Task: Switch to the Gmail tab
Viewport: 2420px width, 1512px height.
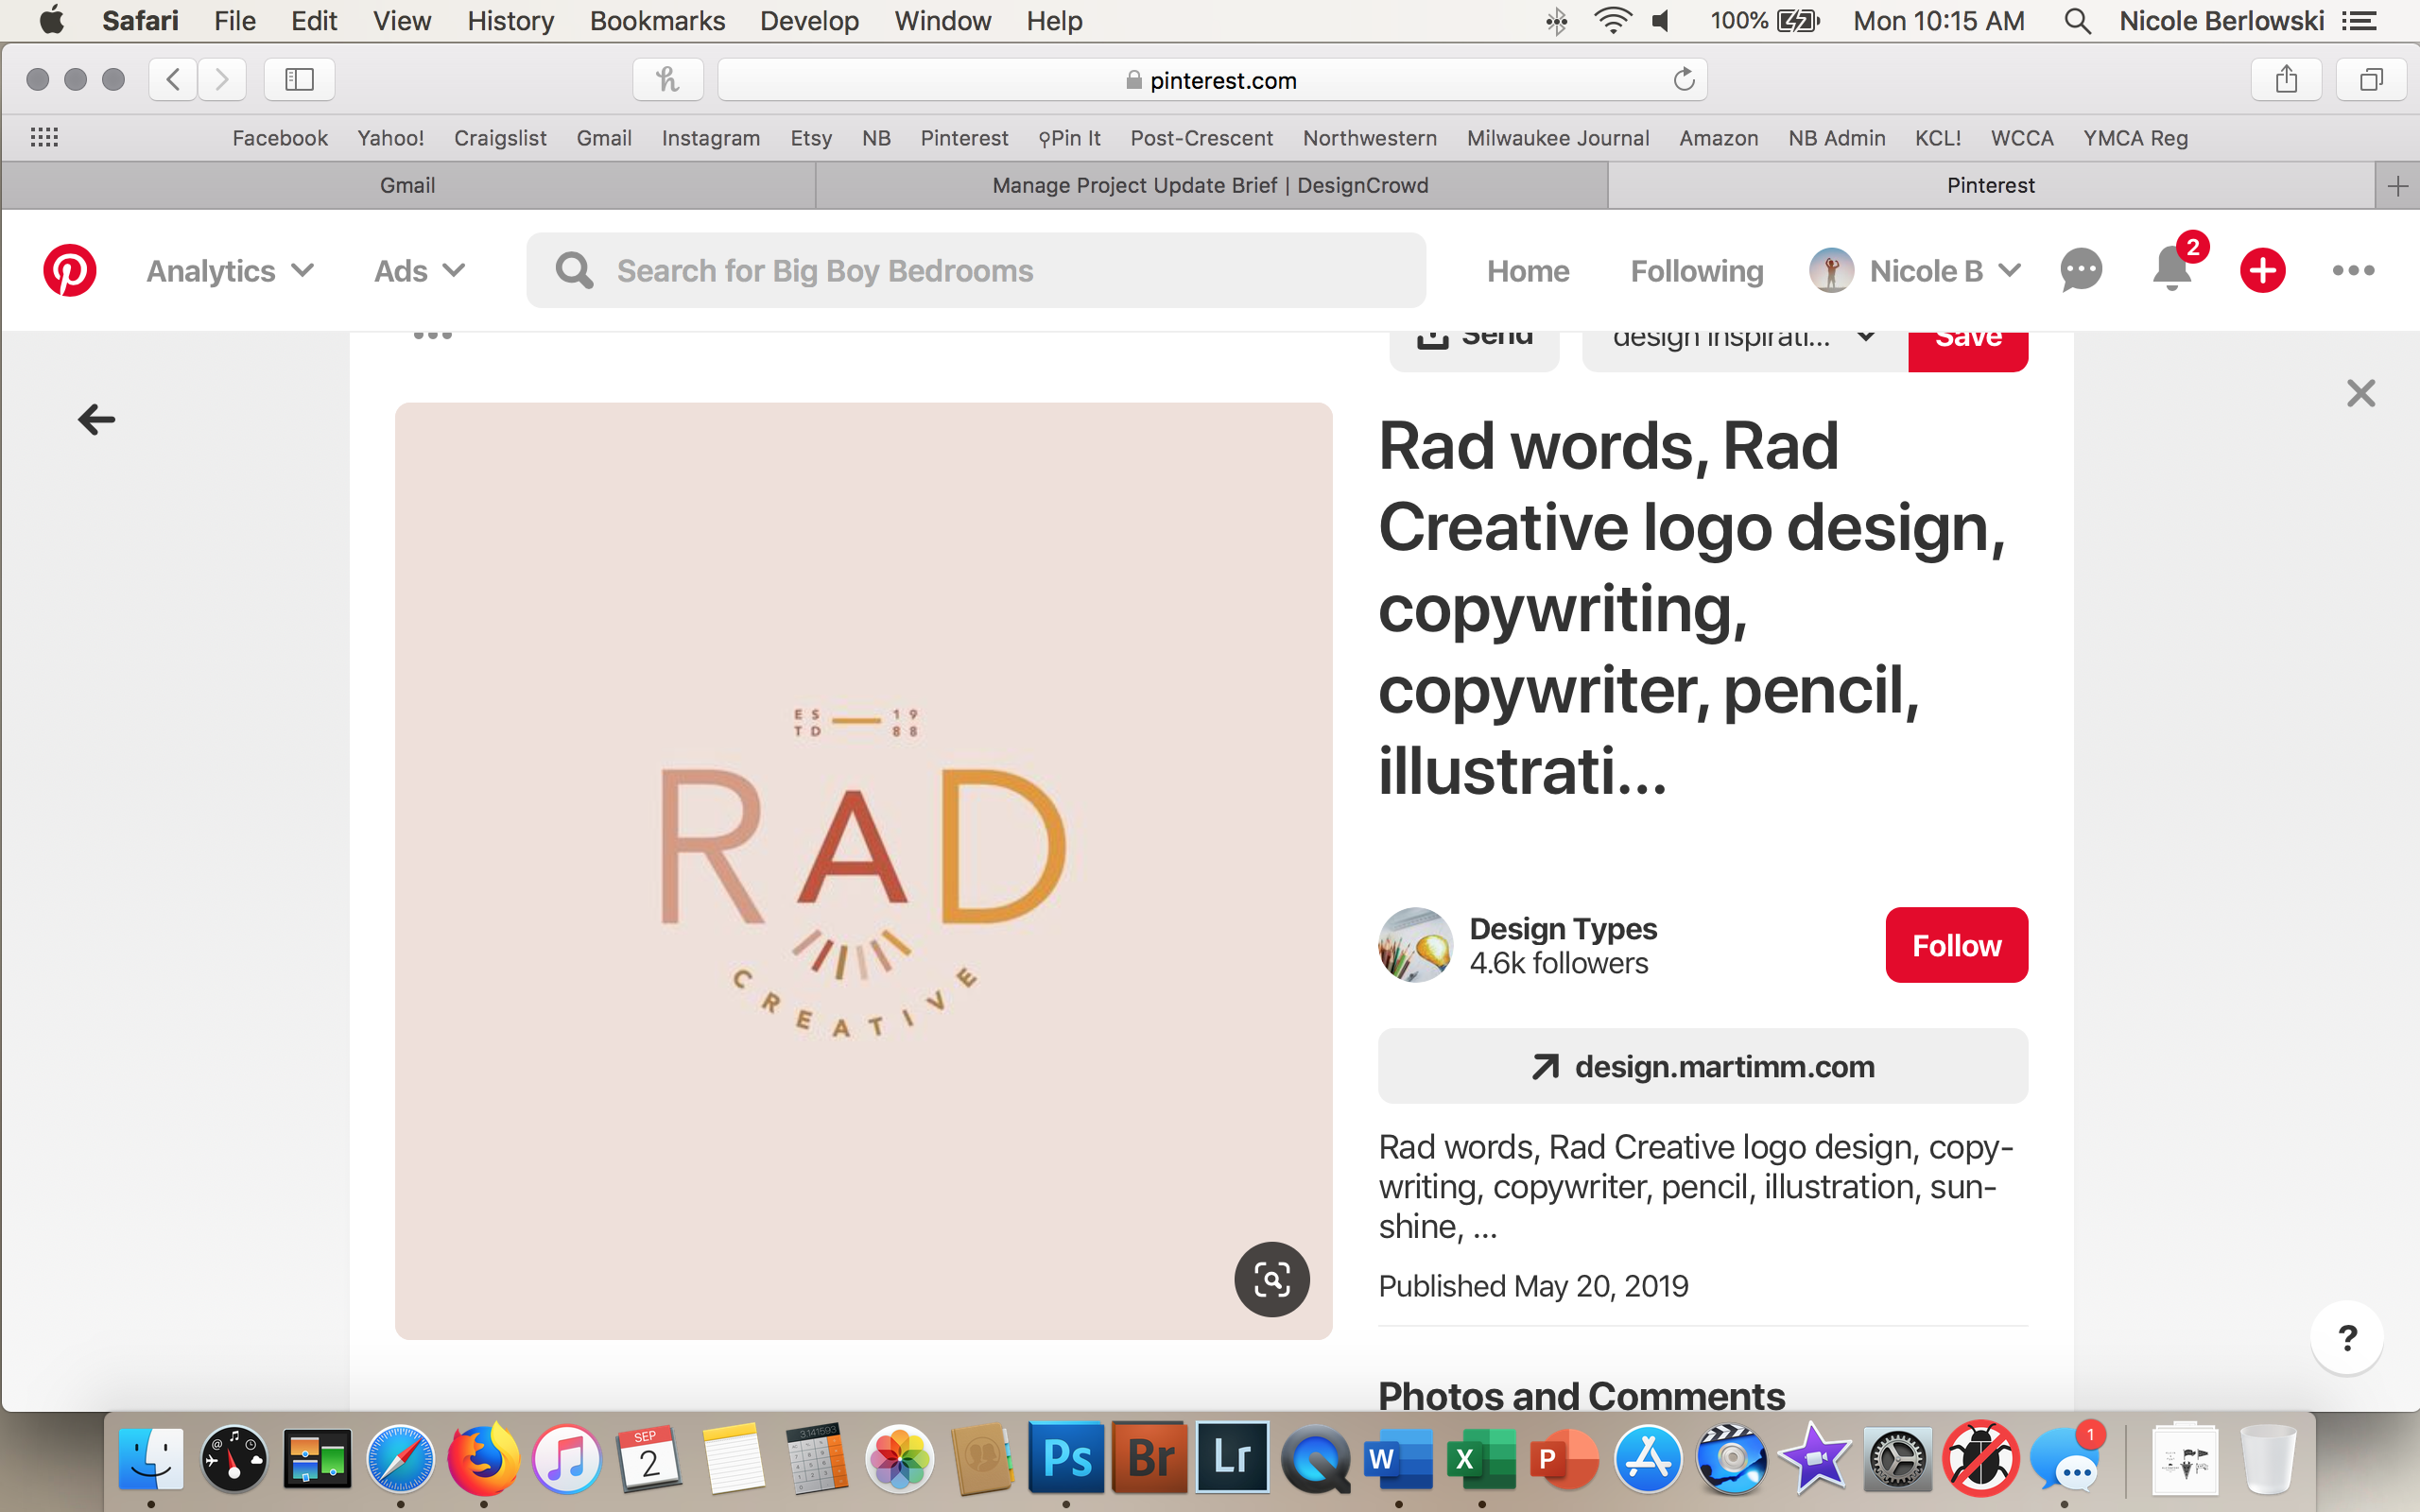Action: (x=407, y=186)
